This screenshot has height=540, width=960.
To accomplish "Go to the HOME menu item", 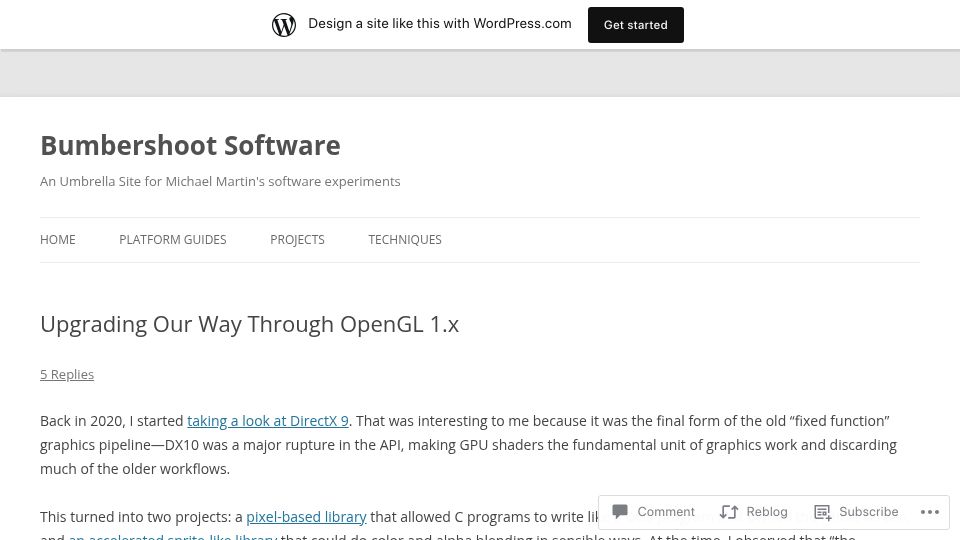I will pyautogui.click(x=58, y=239).
